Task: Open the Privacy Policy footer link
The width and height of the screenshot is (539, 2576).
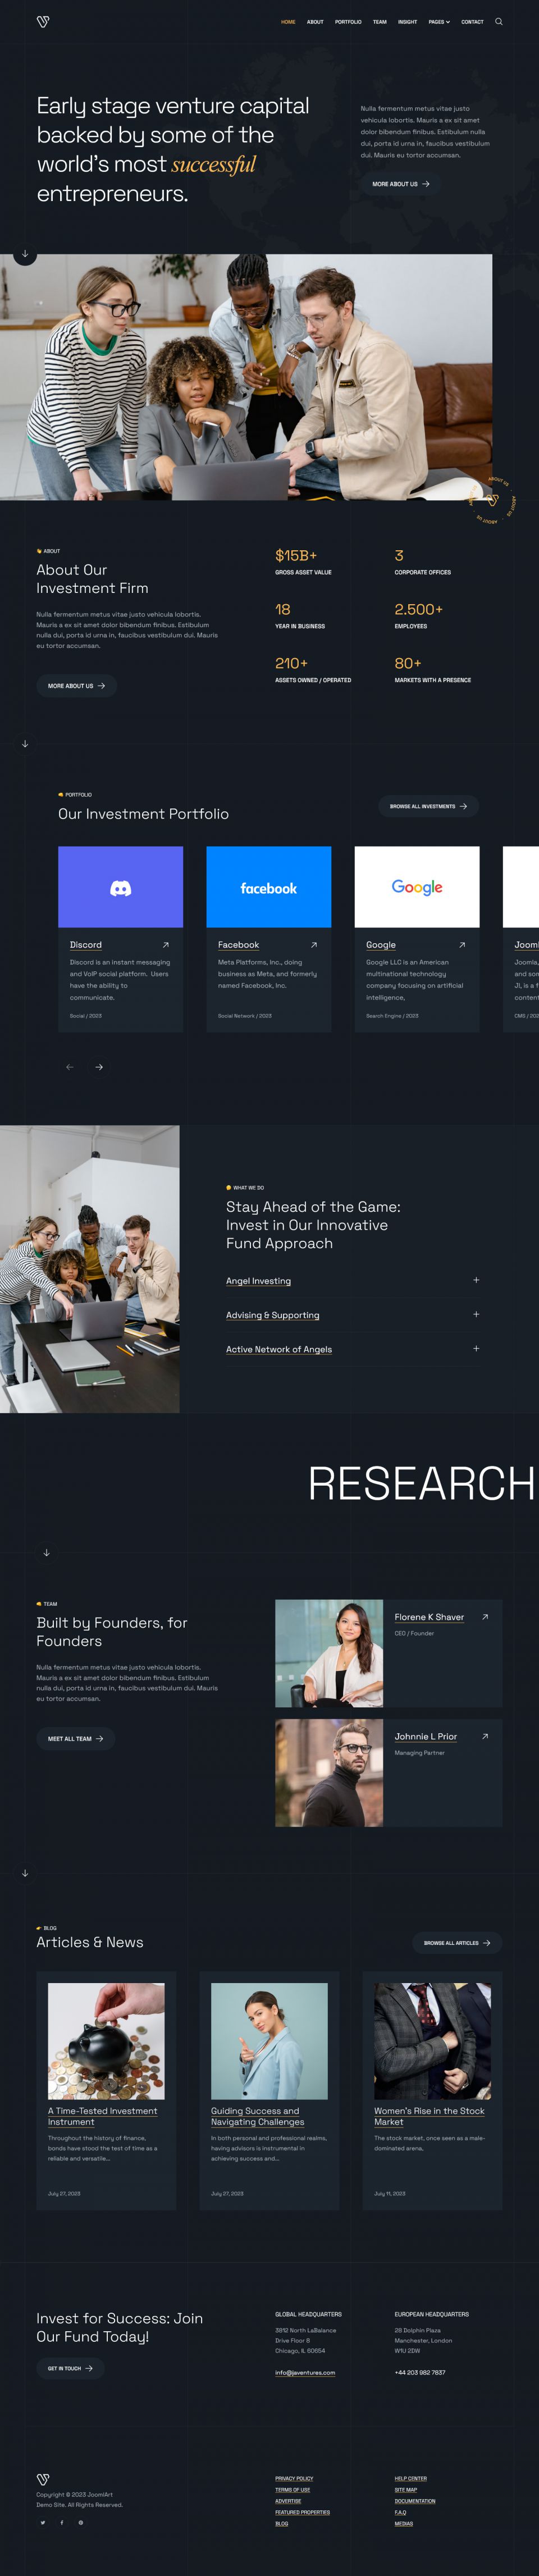Action: click(294, 2478)
